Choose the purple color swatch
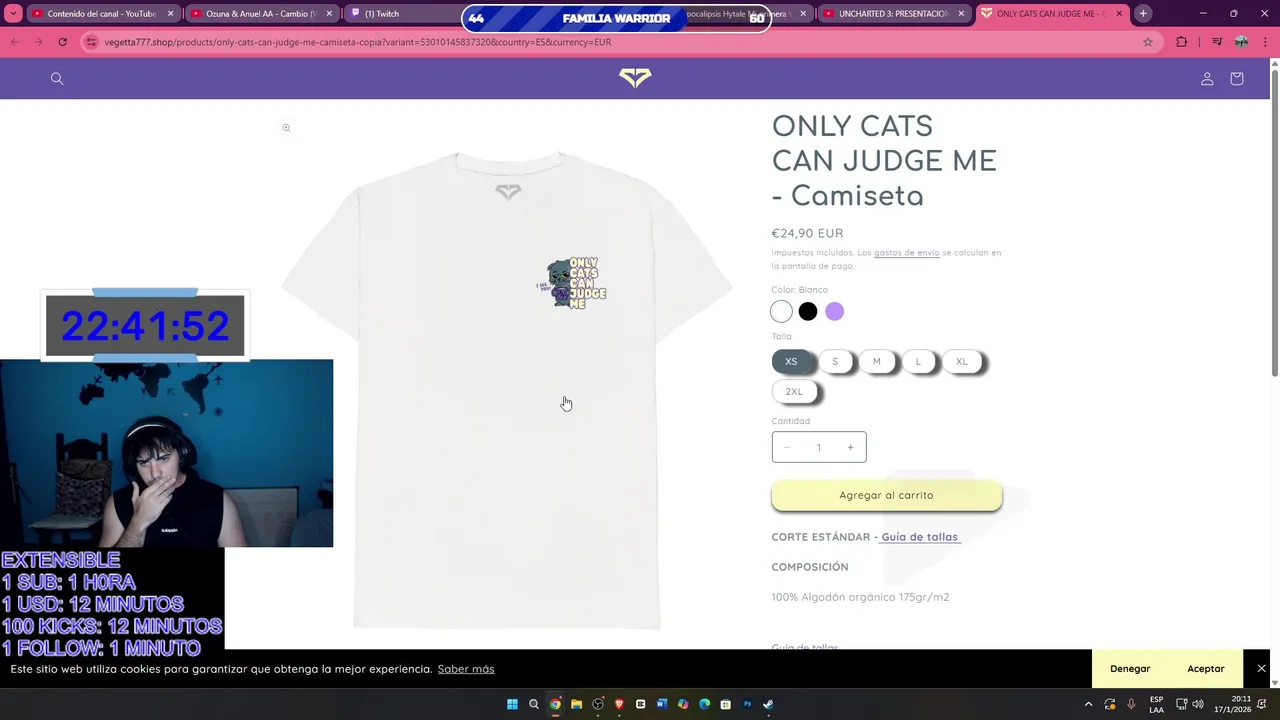 pos(835,312)
